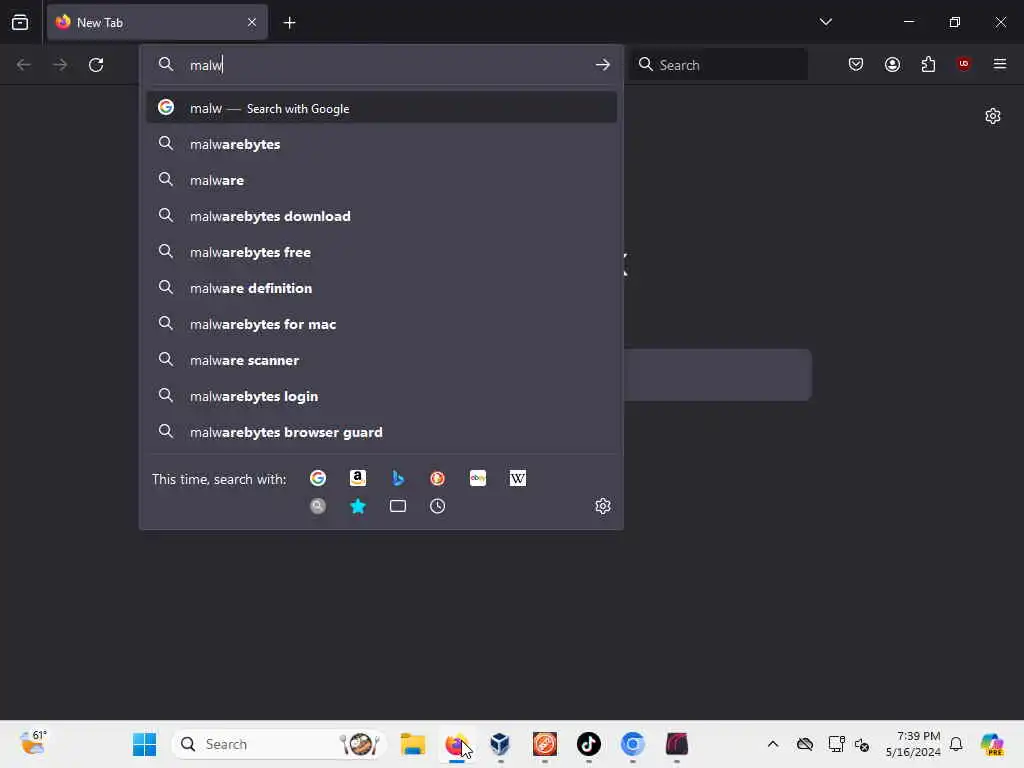Search this time with eBay icon

[x=477, y=478]
